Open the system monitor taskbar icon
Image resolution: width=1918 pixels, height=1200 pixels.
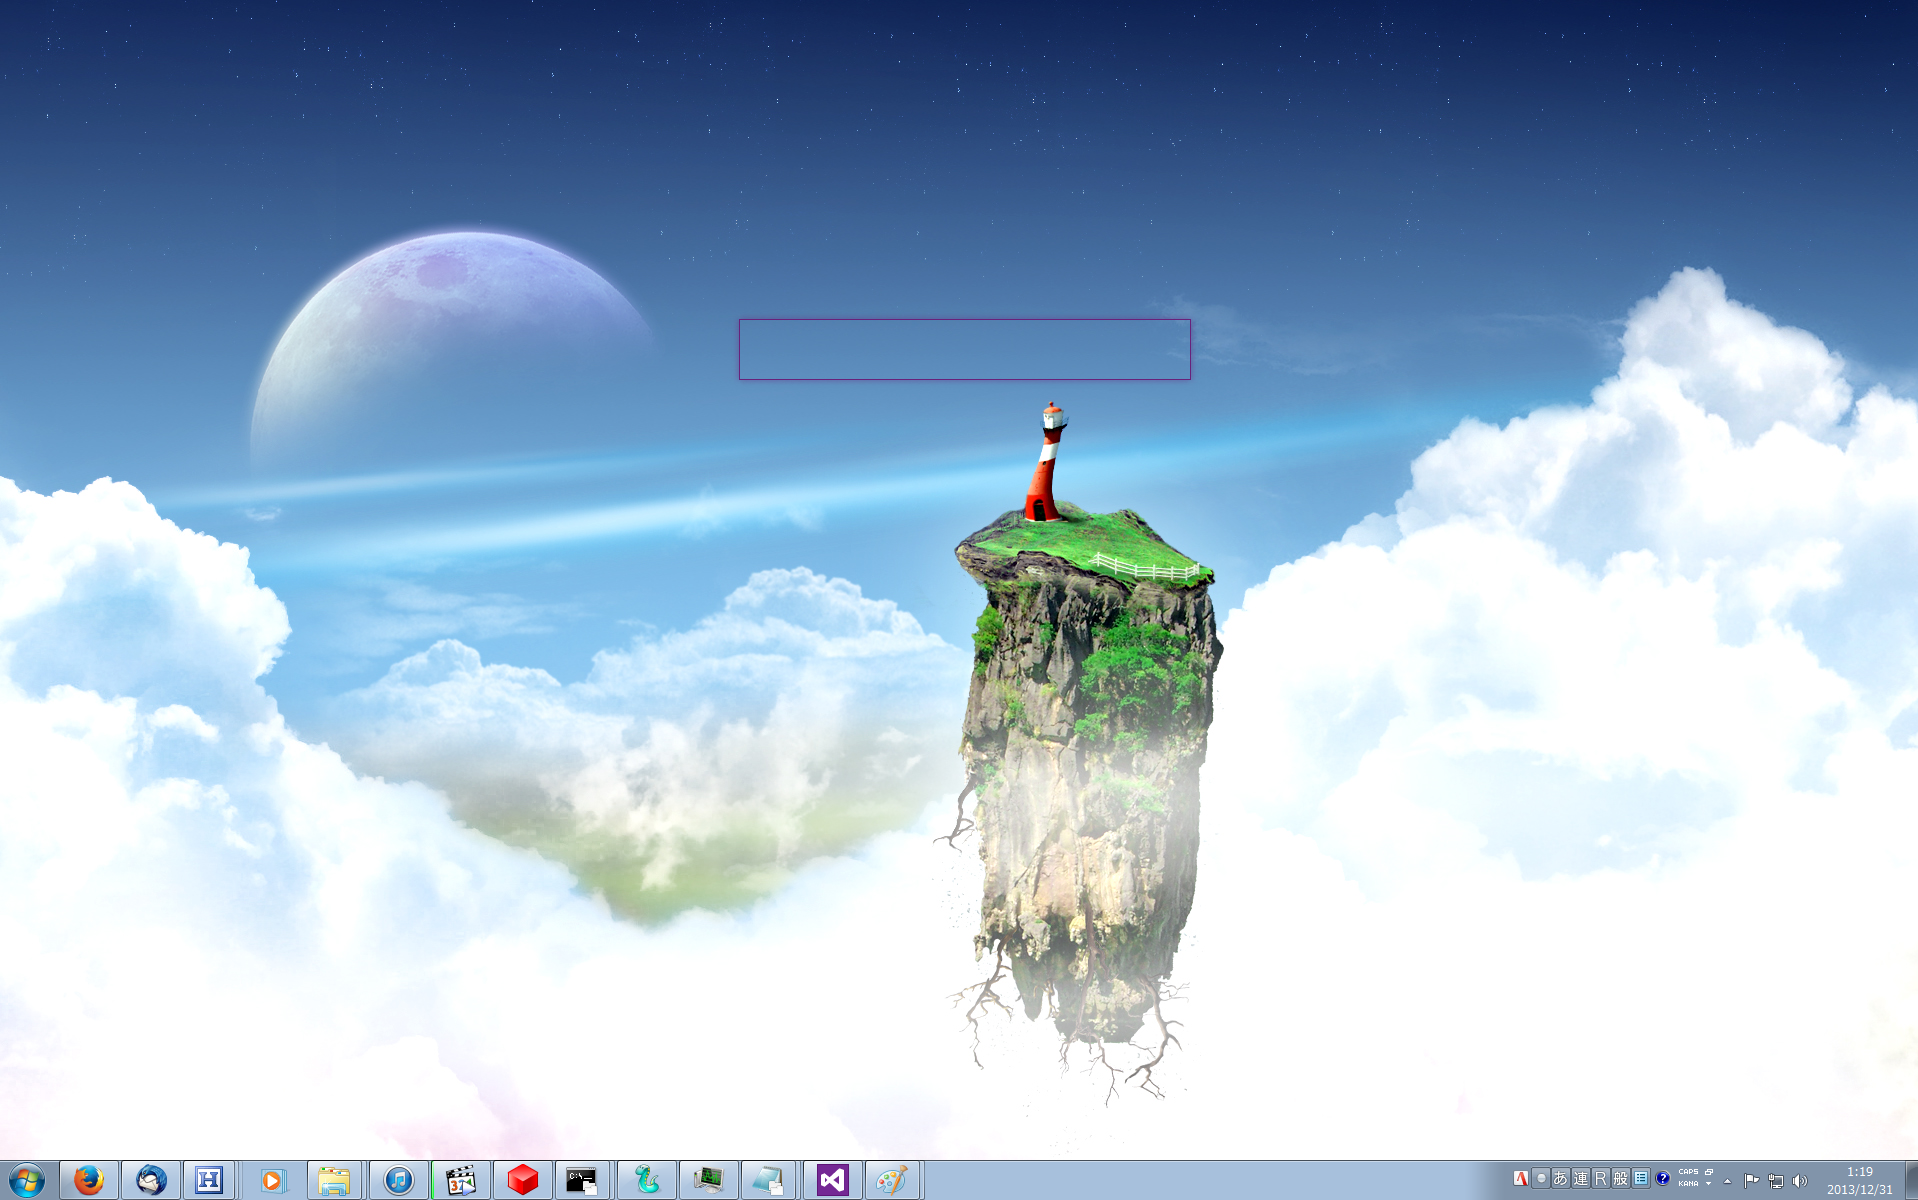point(709,1180)
